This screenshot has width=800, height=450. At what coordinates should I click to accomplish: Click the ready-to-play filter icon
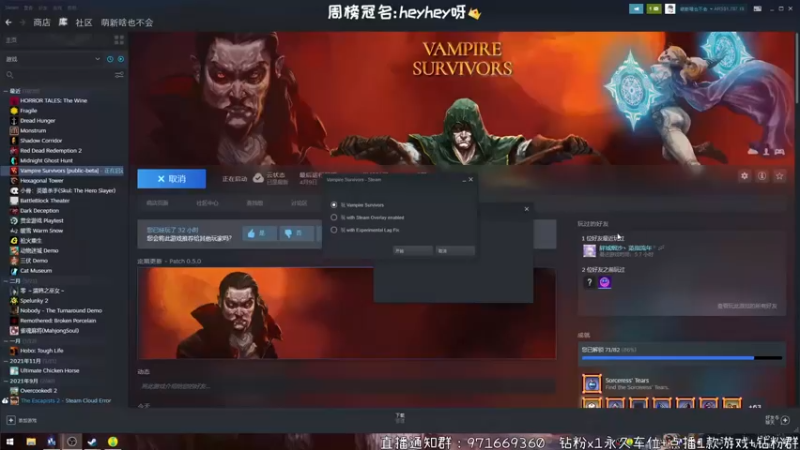pyautogui.click(x=121, y=59)
